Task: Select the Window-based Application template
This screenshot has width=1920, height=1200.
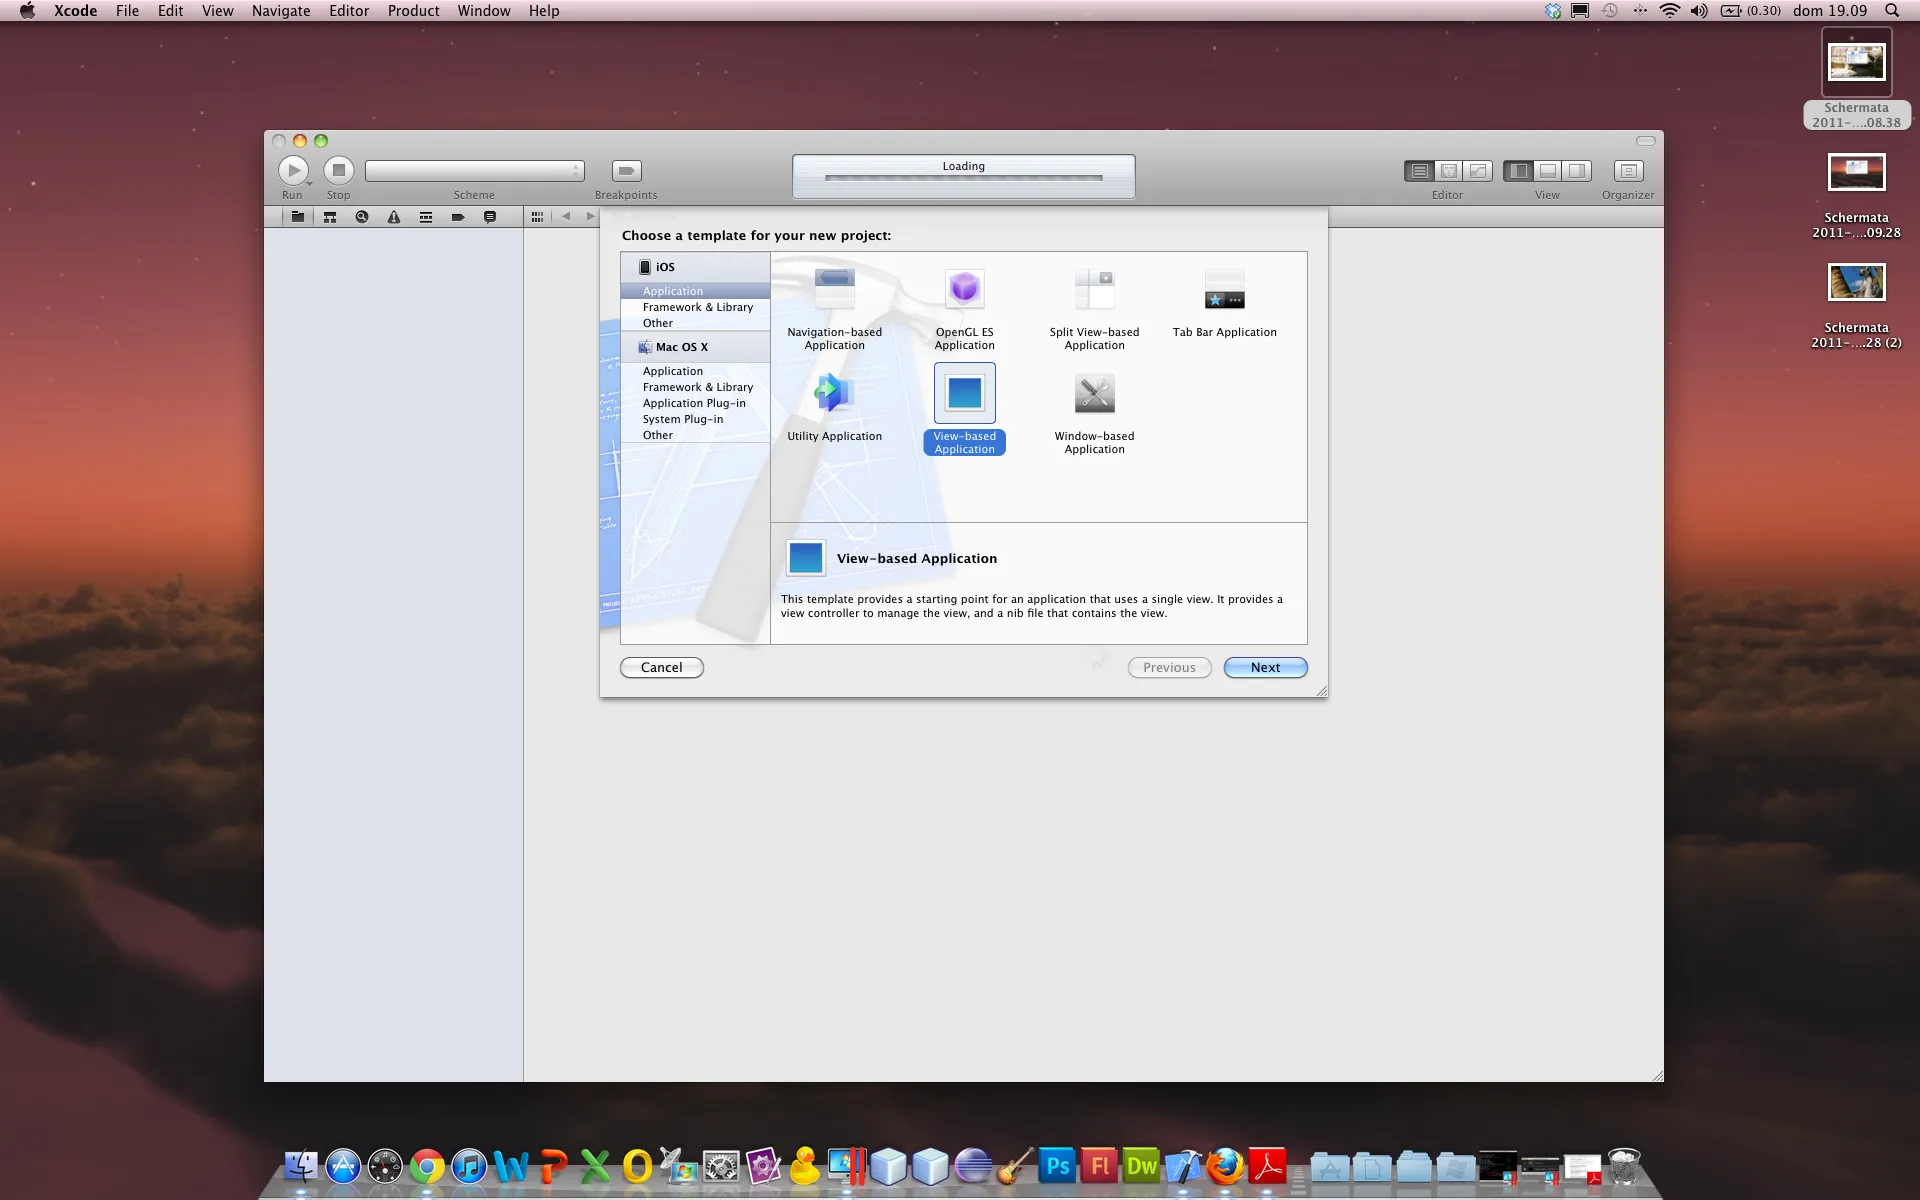Action: [1093, 393]
